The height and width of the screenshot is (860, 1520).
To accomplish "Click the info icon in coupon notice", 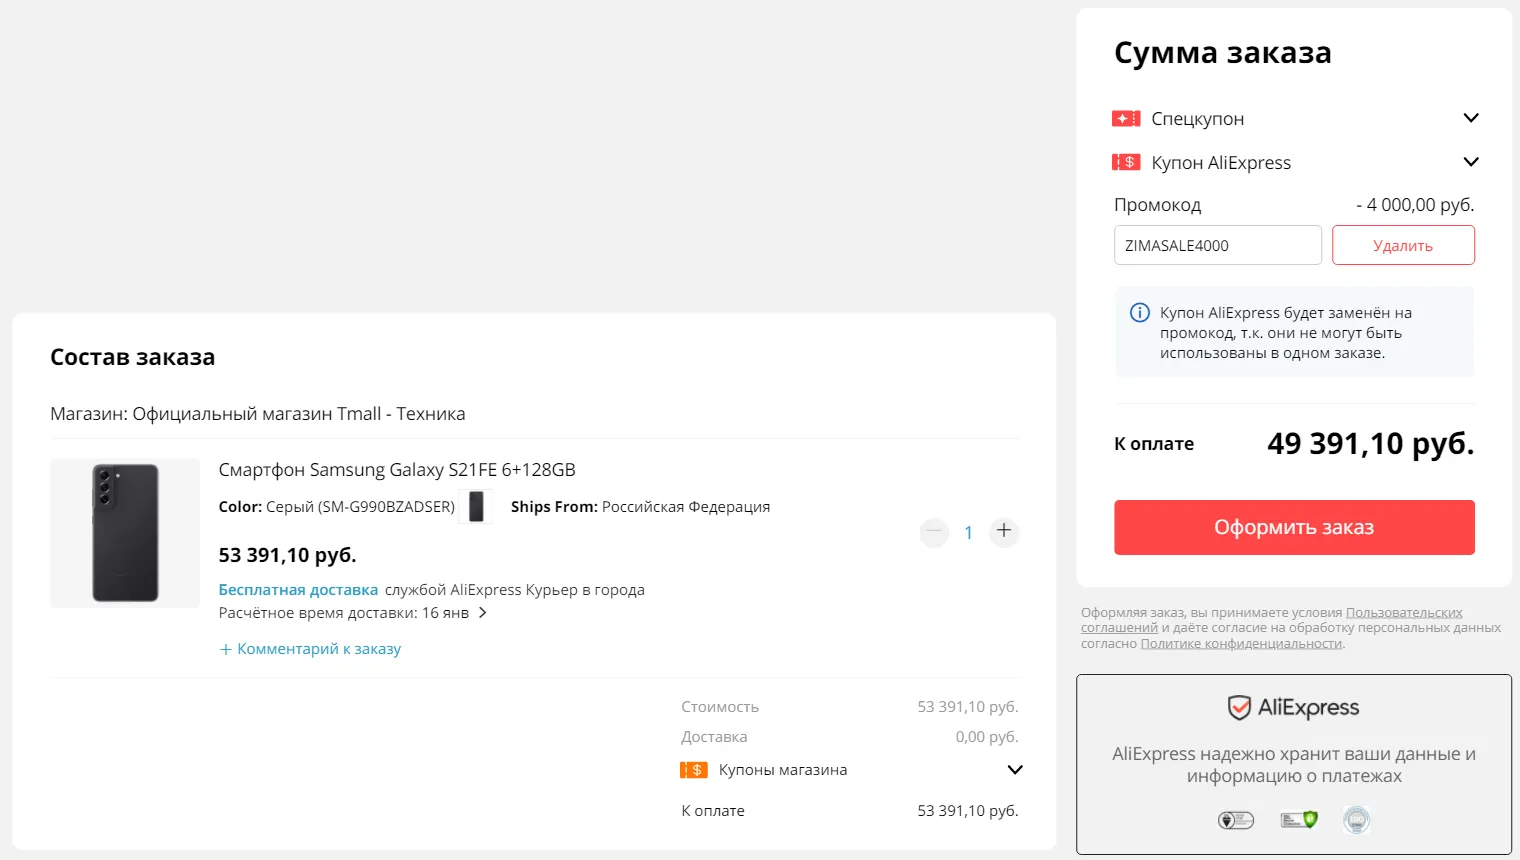I will coord(1139,313).
